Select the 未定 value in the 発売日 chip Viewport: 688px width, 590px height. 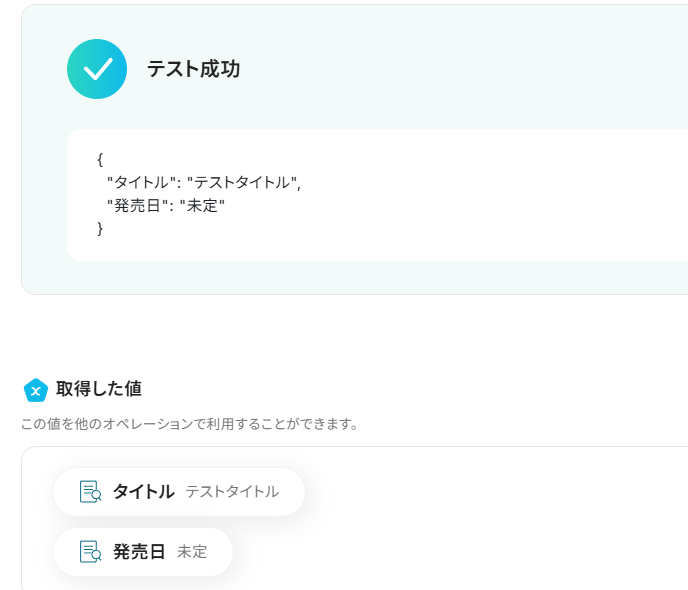coord(192,552)
